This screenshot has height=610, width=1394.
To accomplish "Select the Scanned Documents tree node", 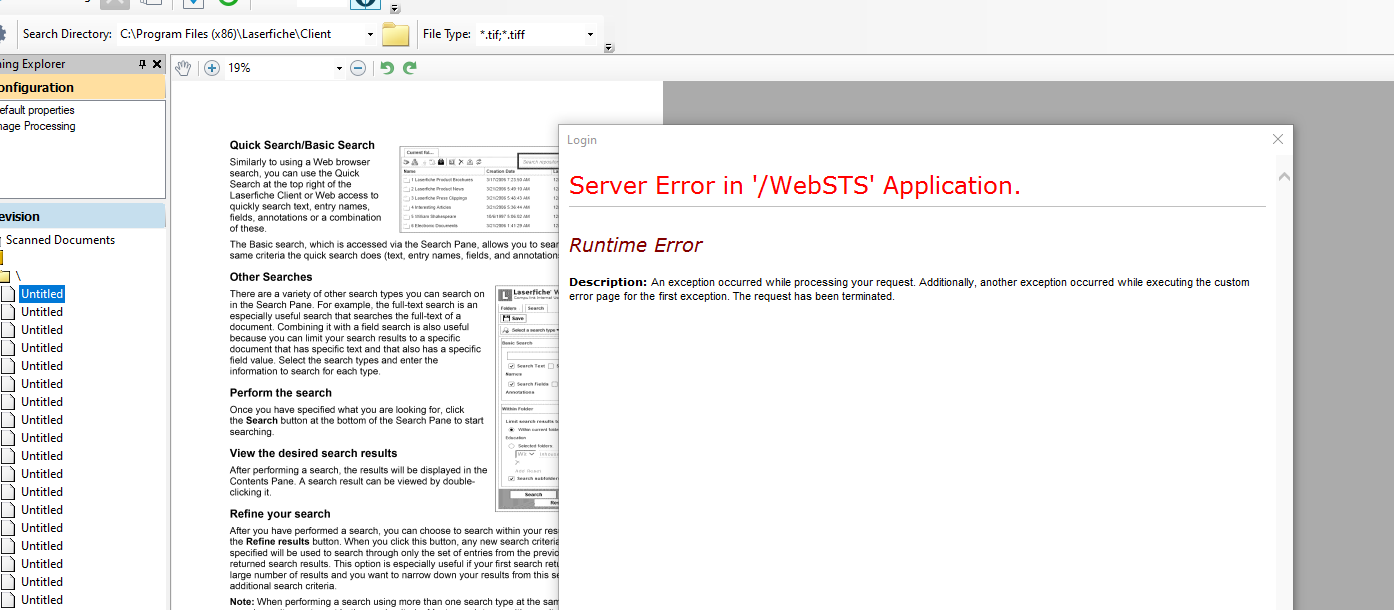I will (60, 240).
